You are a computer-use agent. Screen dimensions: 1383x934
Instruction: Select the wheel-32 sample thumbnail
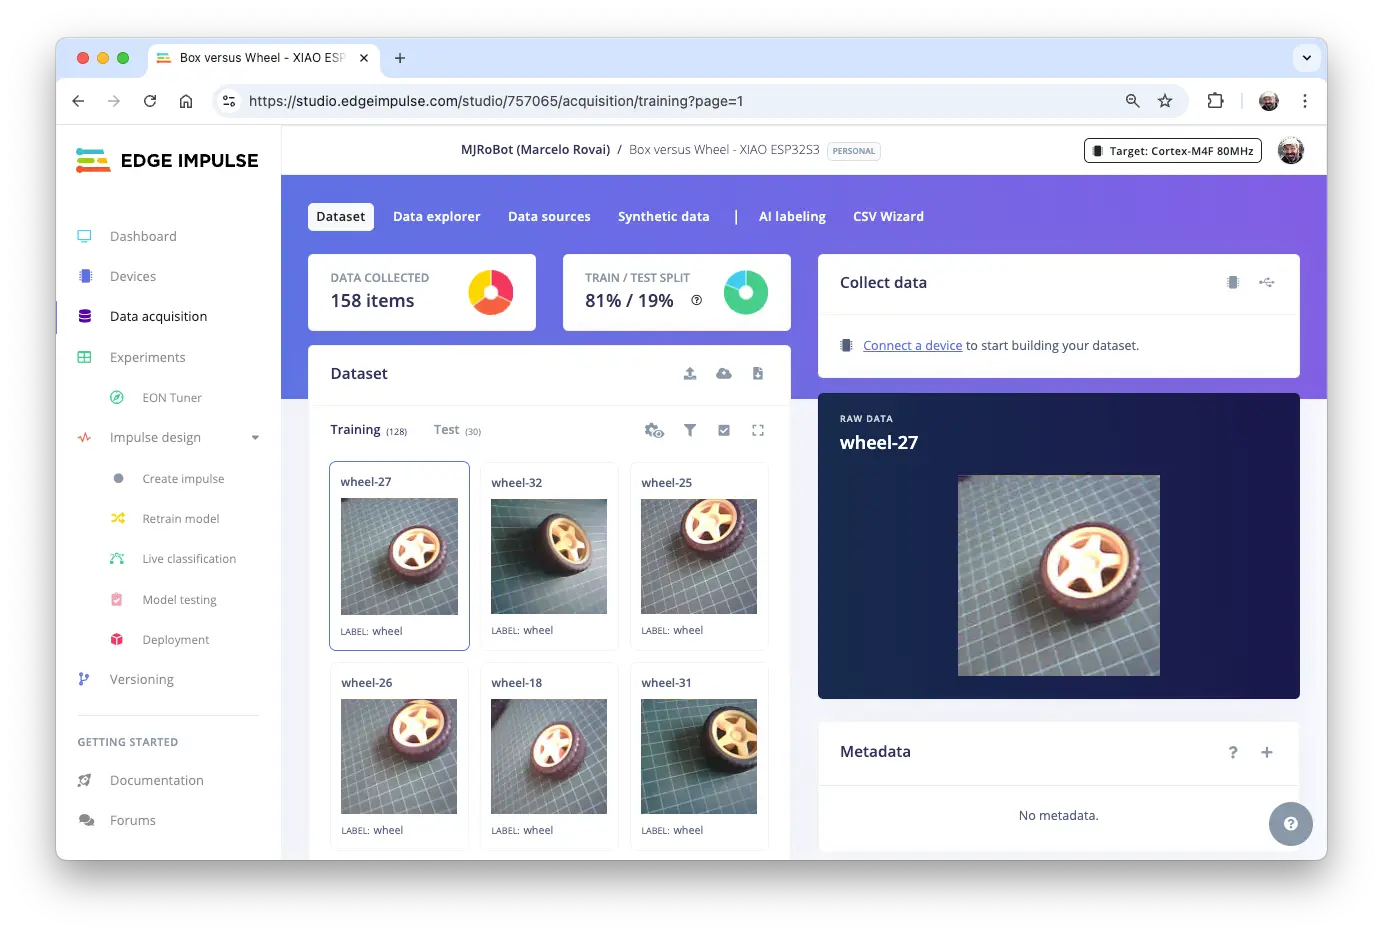tap(549, 556)
